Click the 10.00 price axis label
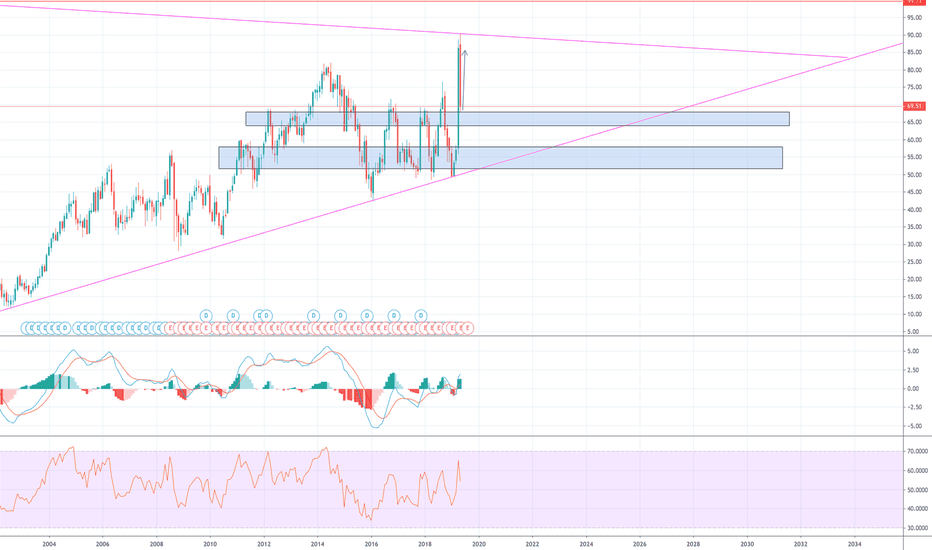The width and height of the screenshot is (932, 550). click(914, 314)
